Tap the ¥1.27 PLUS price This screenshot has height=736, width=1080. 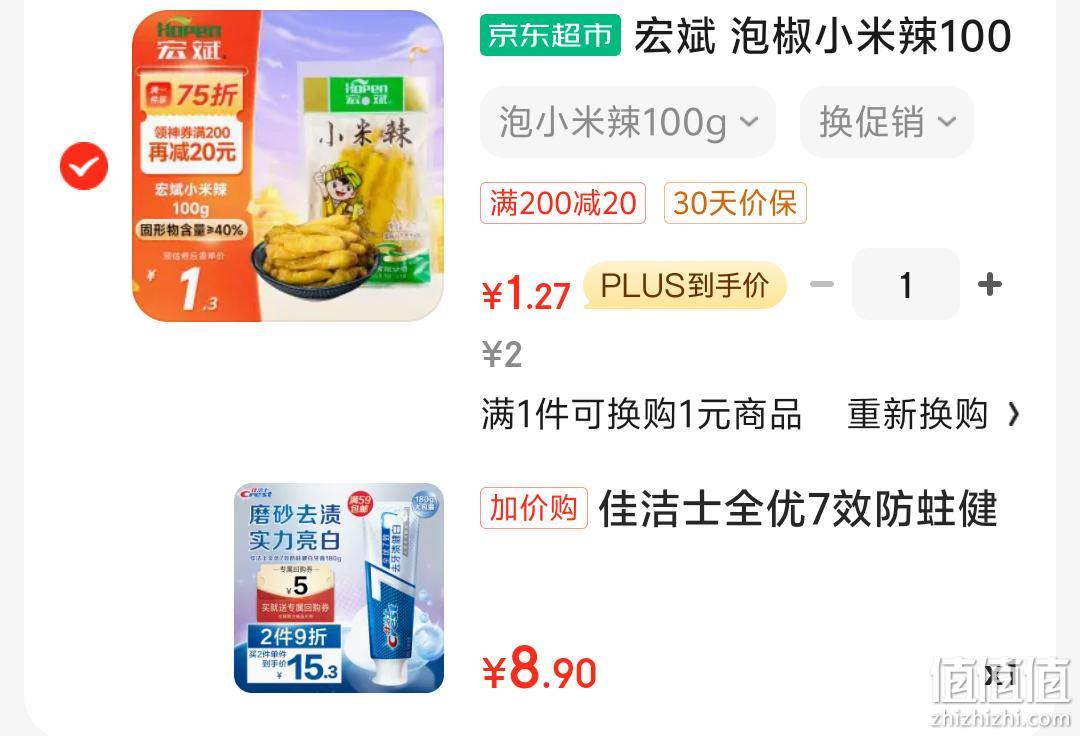click(526, 294)
